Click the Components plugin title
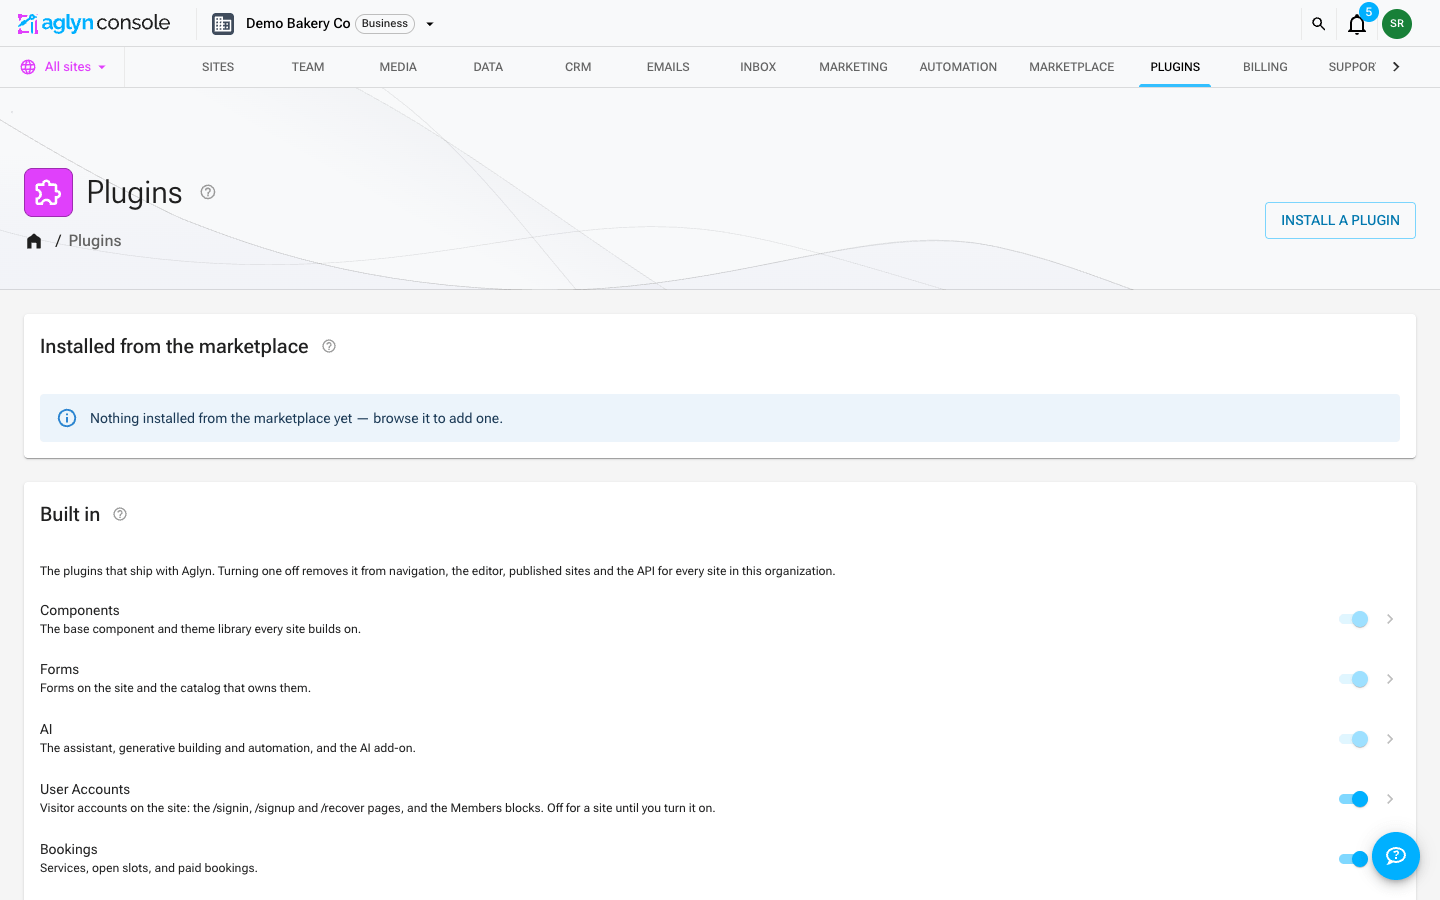1440x900 pixels. (80, 610)
